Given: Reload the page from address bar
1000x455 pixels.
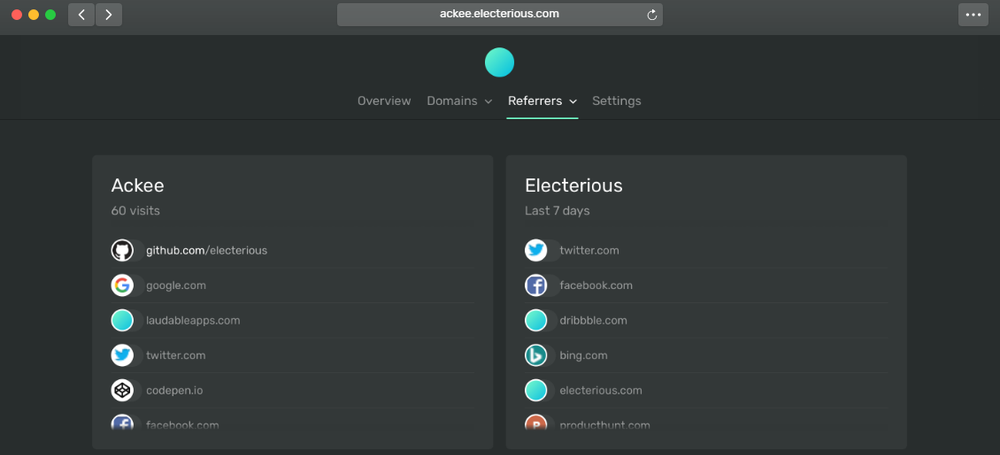Looking at the screenshot, I should [x=652, y=15].
